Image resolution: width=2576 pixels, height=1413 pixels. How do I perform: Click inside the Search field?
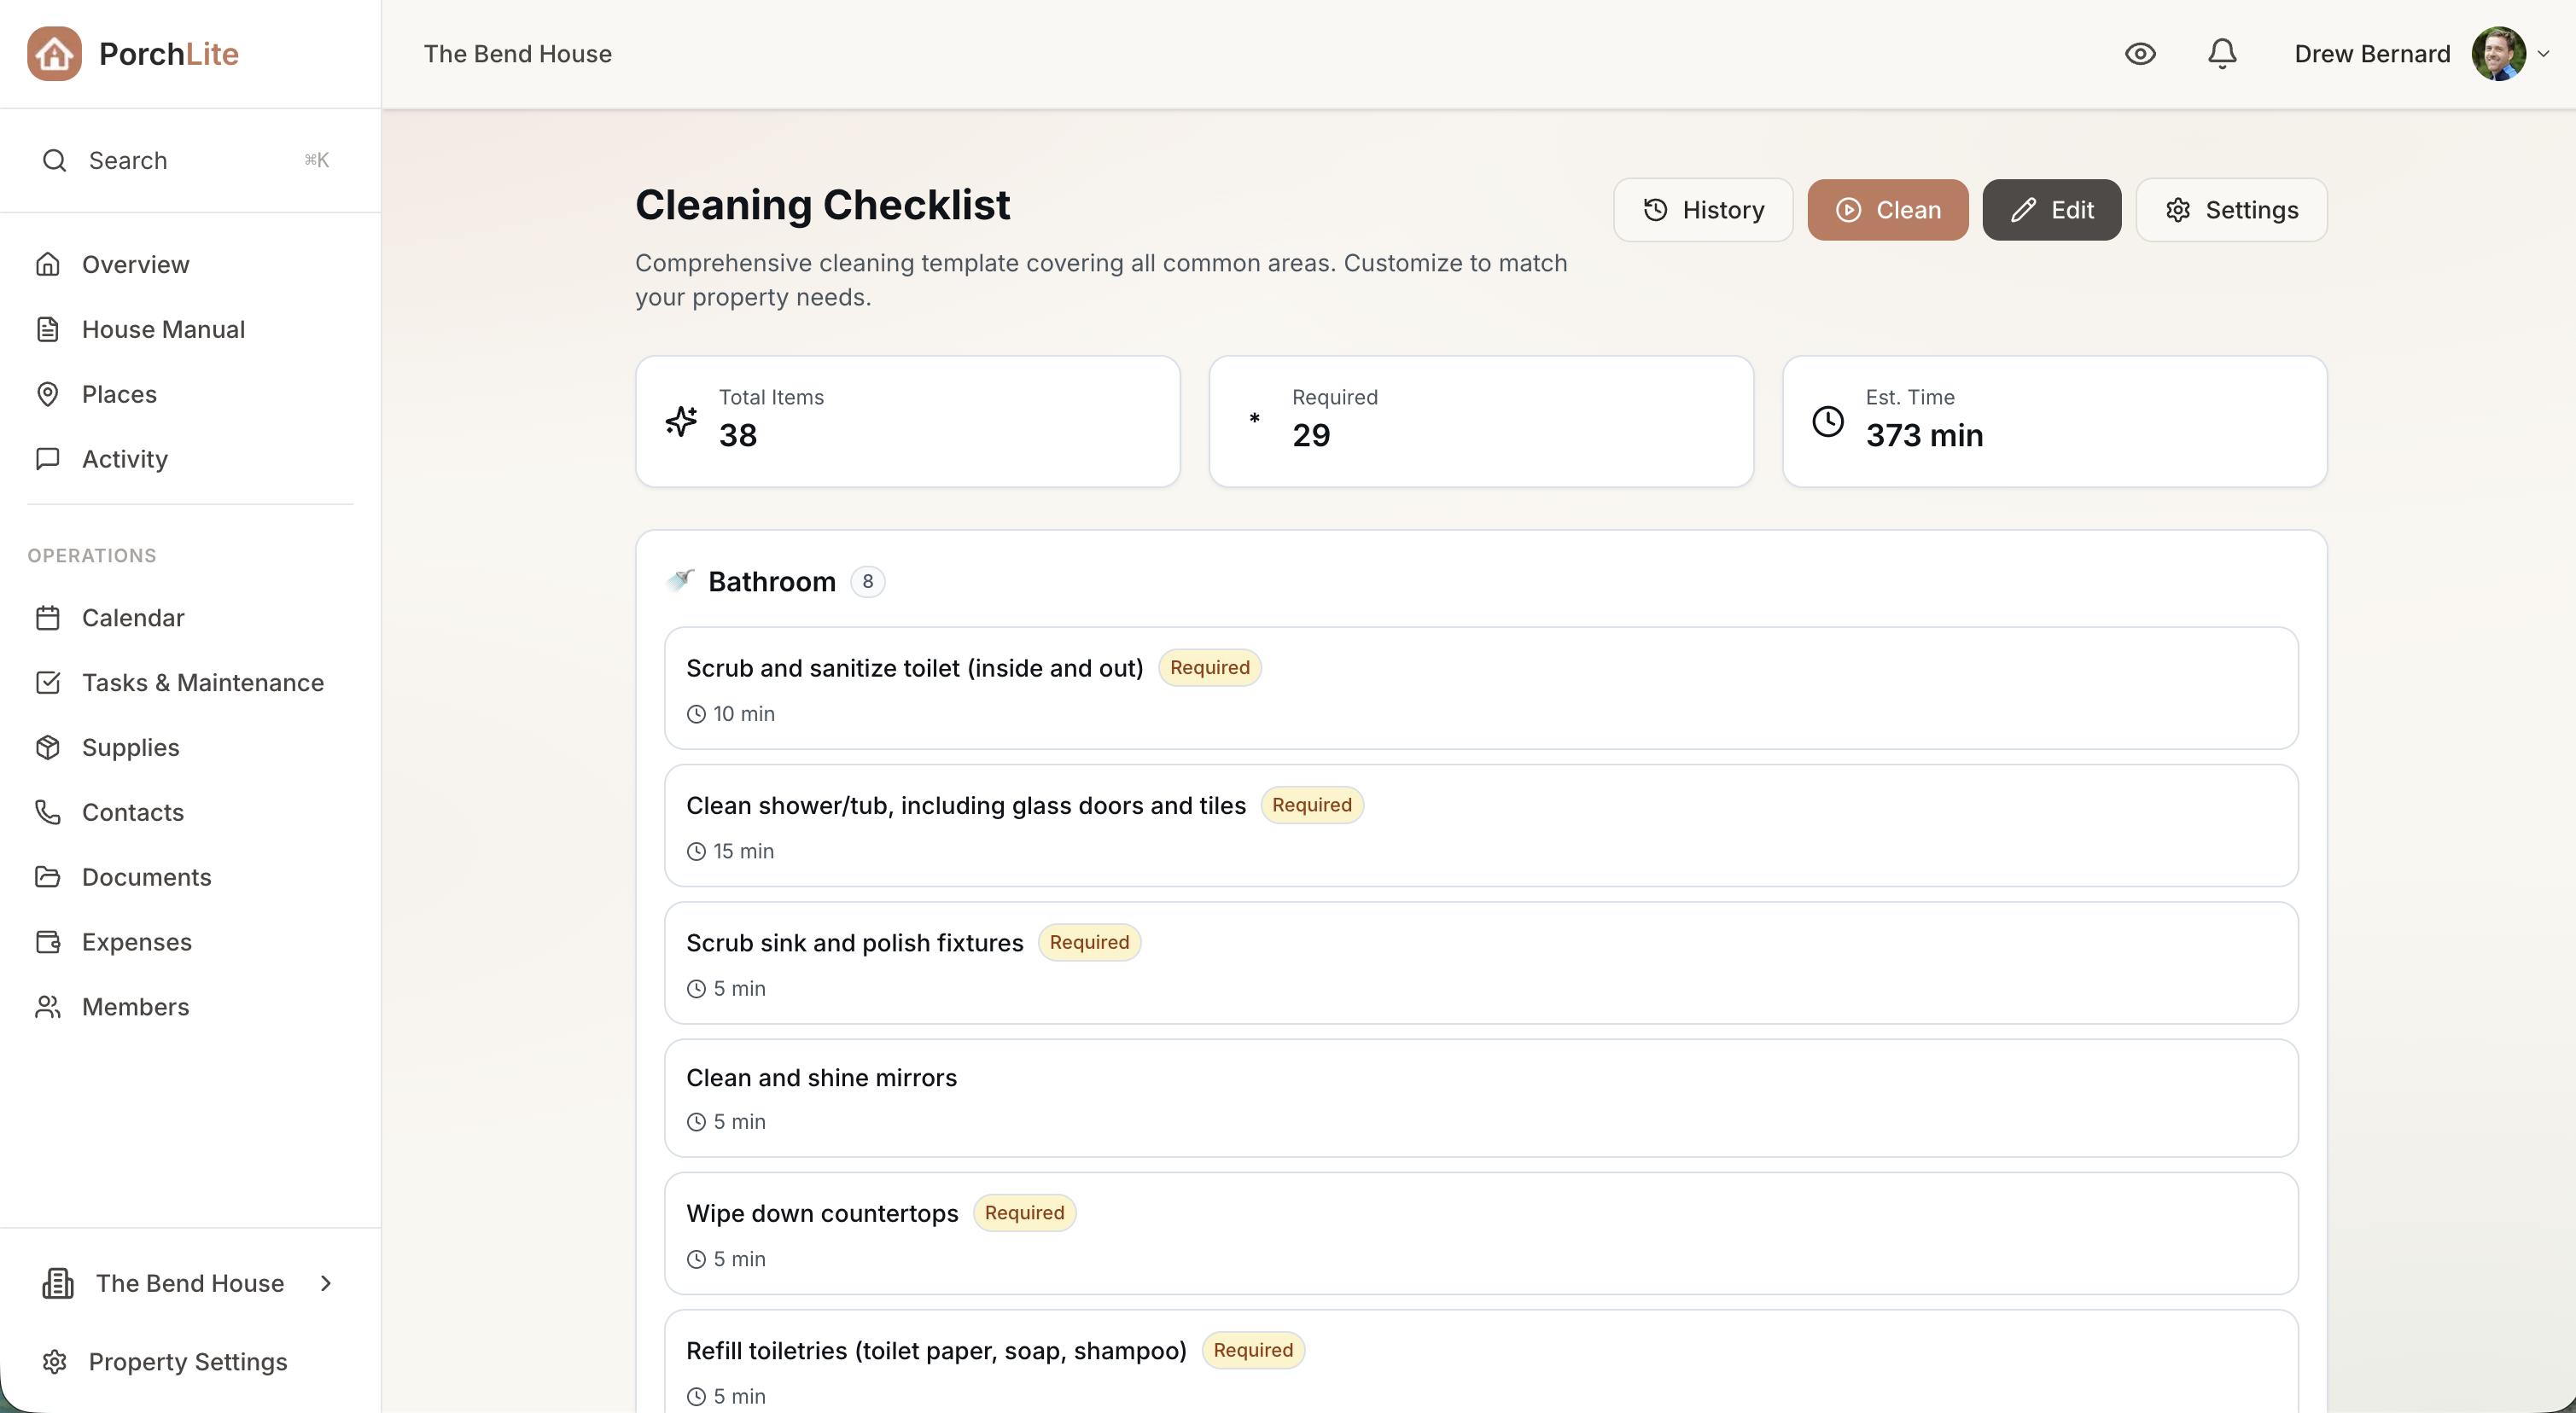click(x=160, y=160)
